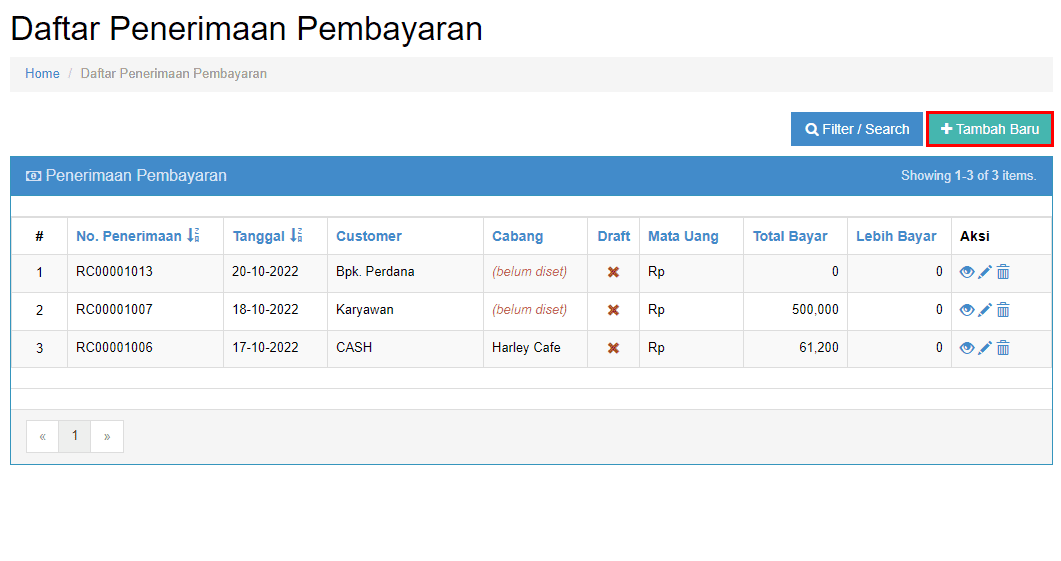Click date 20-10-2022
The height and width of the screenshot is (561, 1061).
click(x=265, y=271)
